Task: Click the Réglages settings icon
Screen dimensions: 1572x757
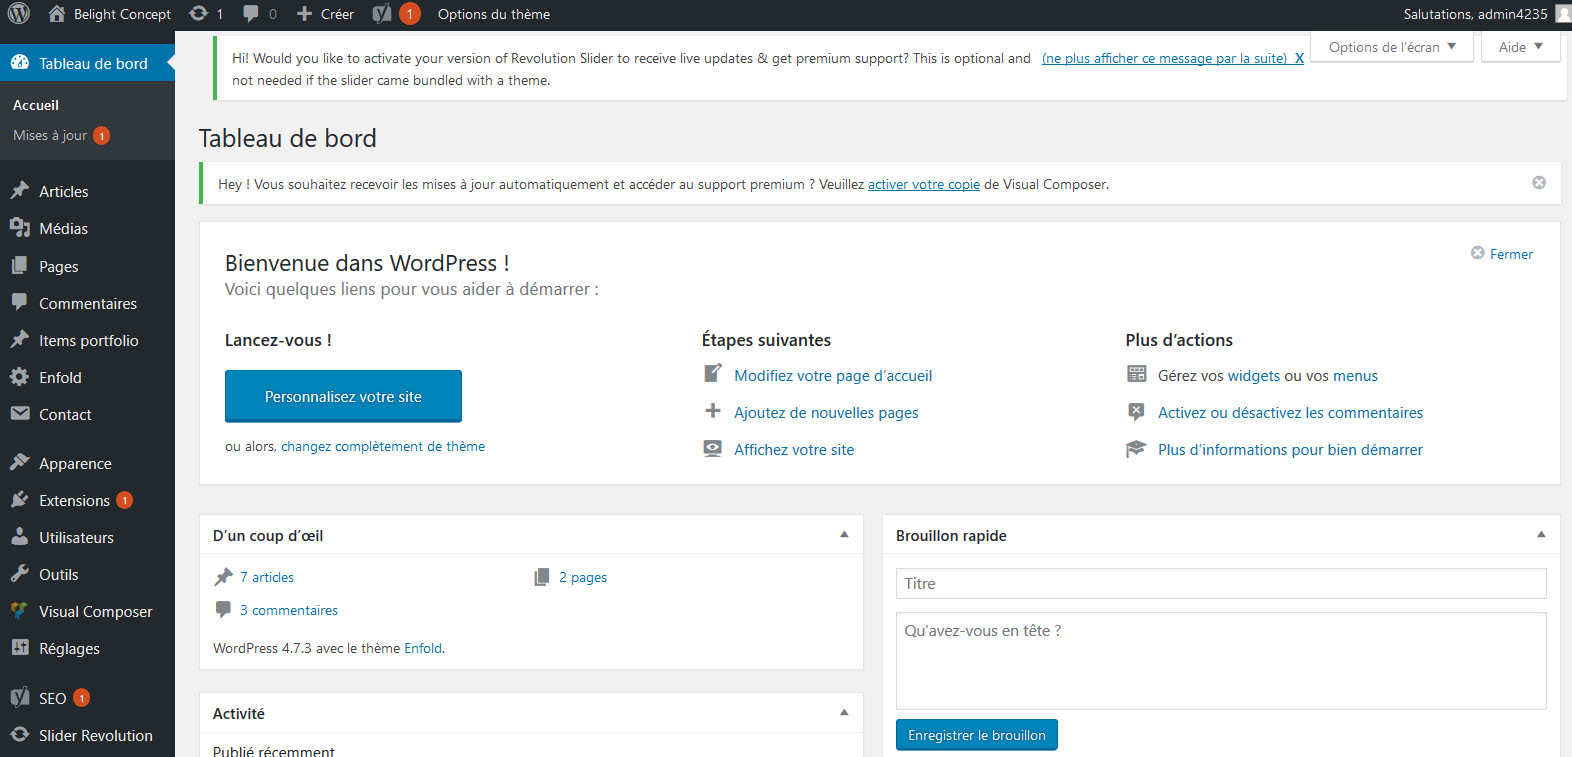Action: tap(20, 647)
